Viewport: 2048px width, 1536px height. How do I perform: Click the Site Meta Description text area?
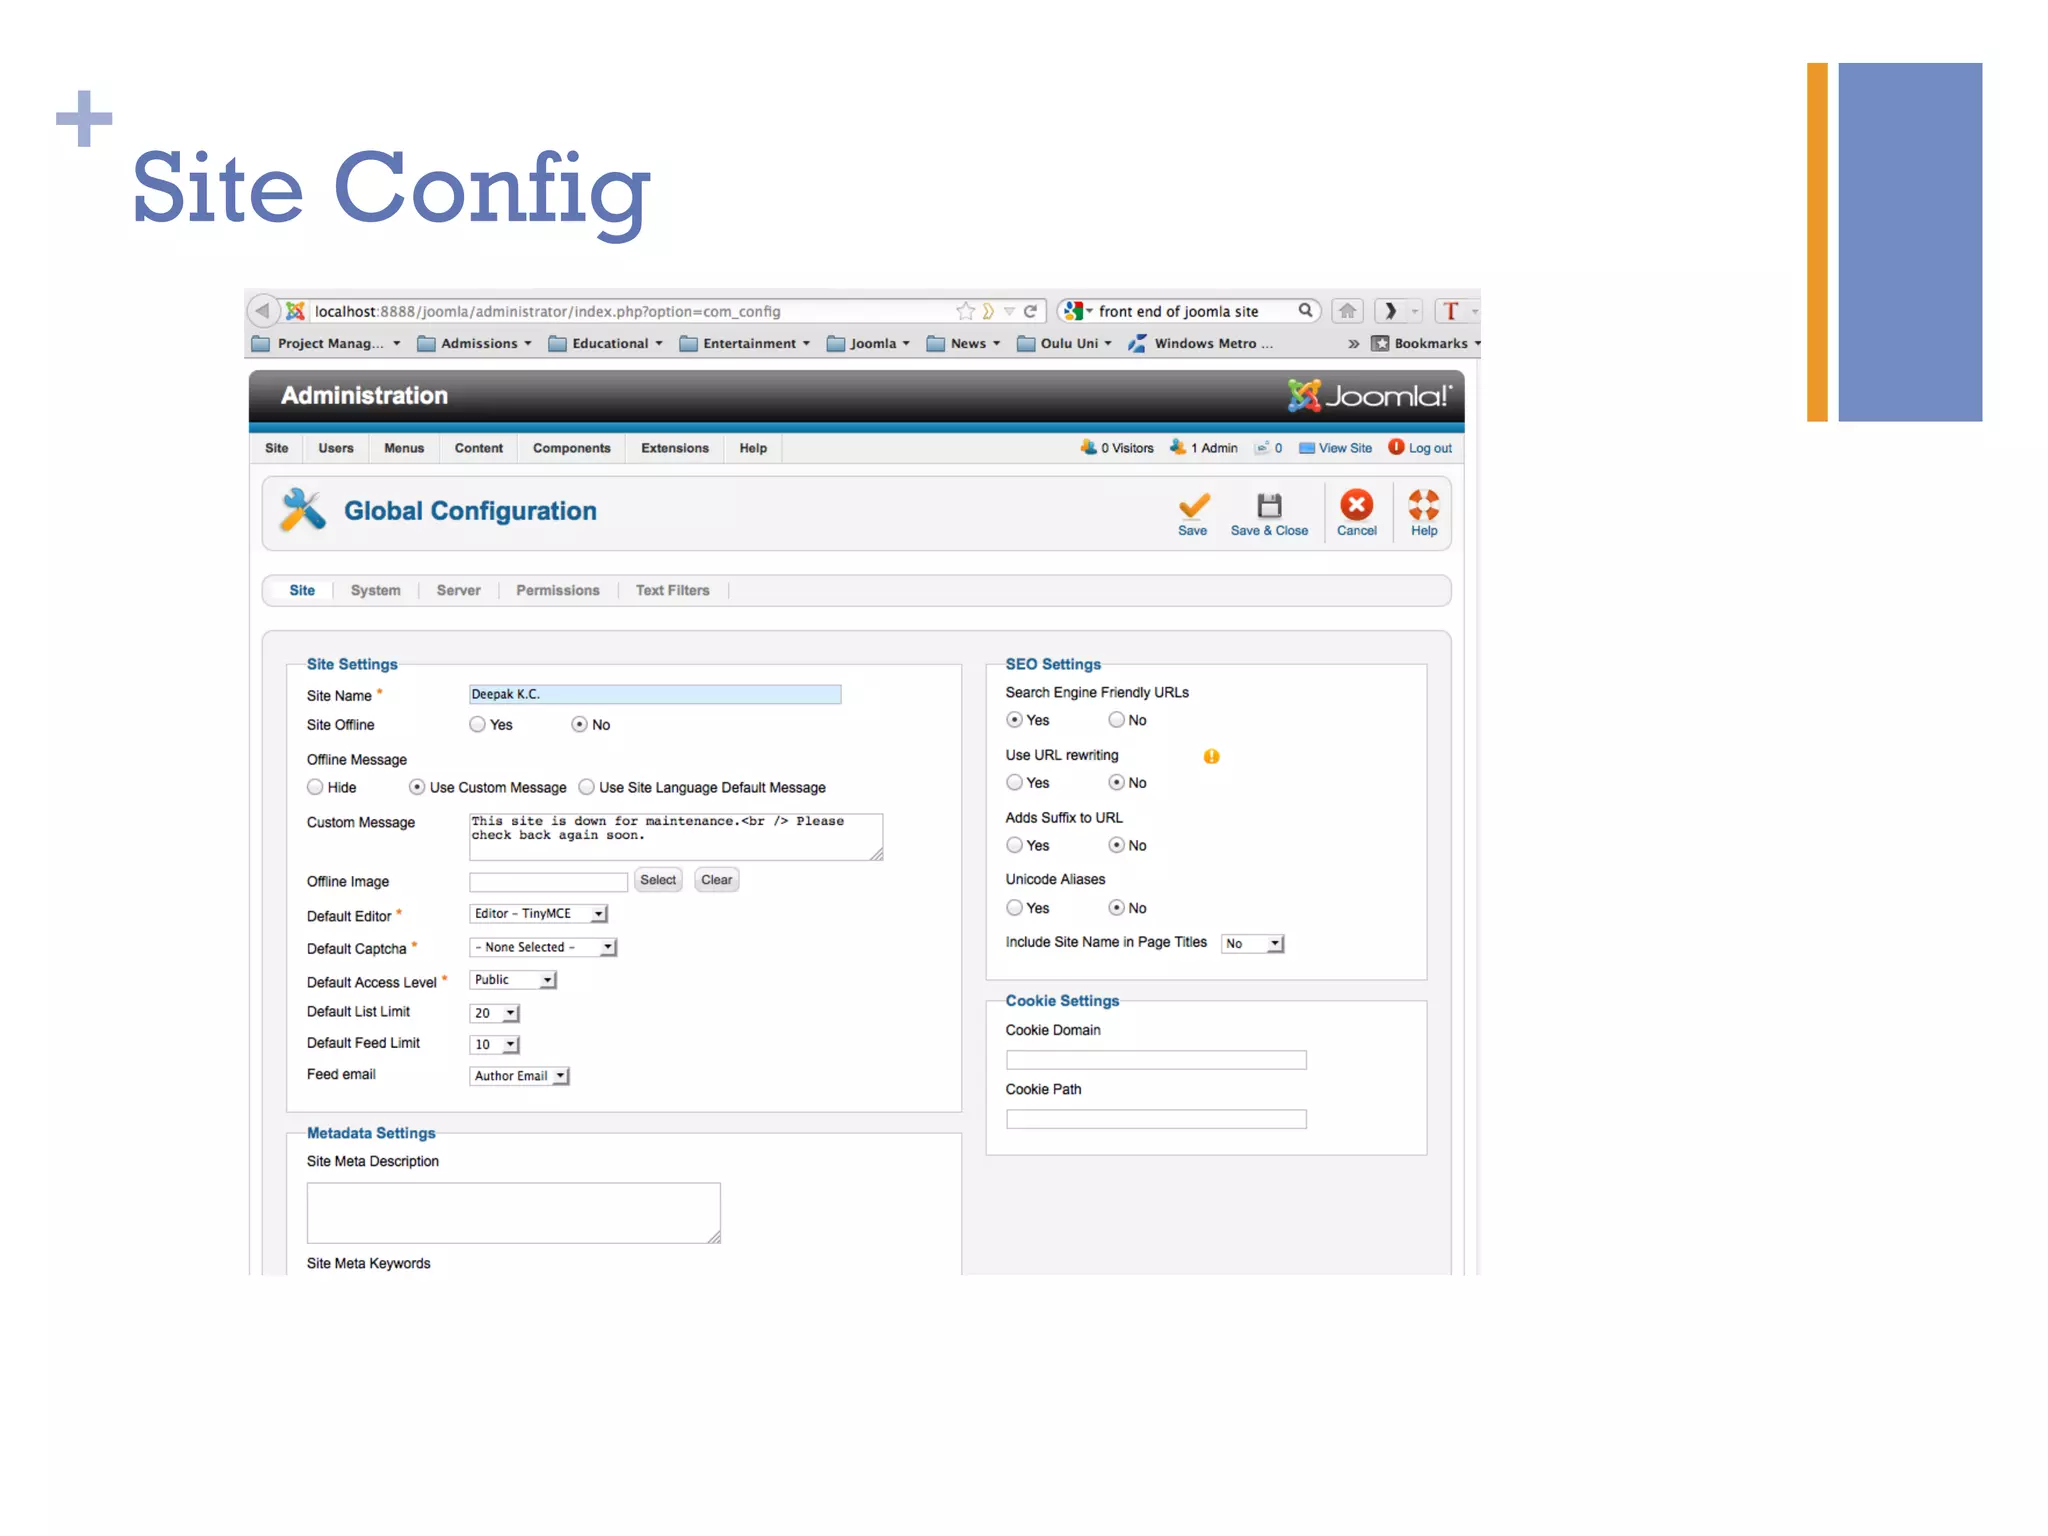(514, 1213)
